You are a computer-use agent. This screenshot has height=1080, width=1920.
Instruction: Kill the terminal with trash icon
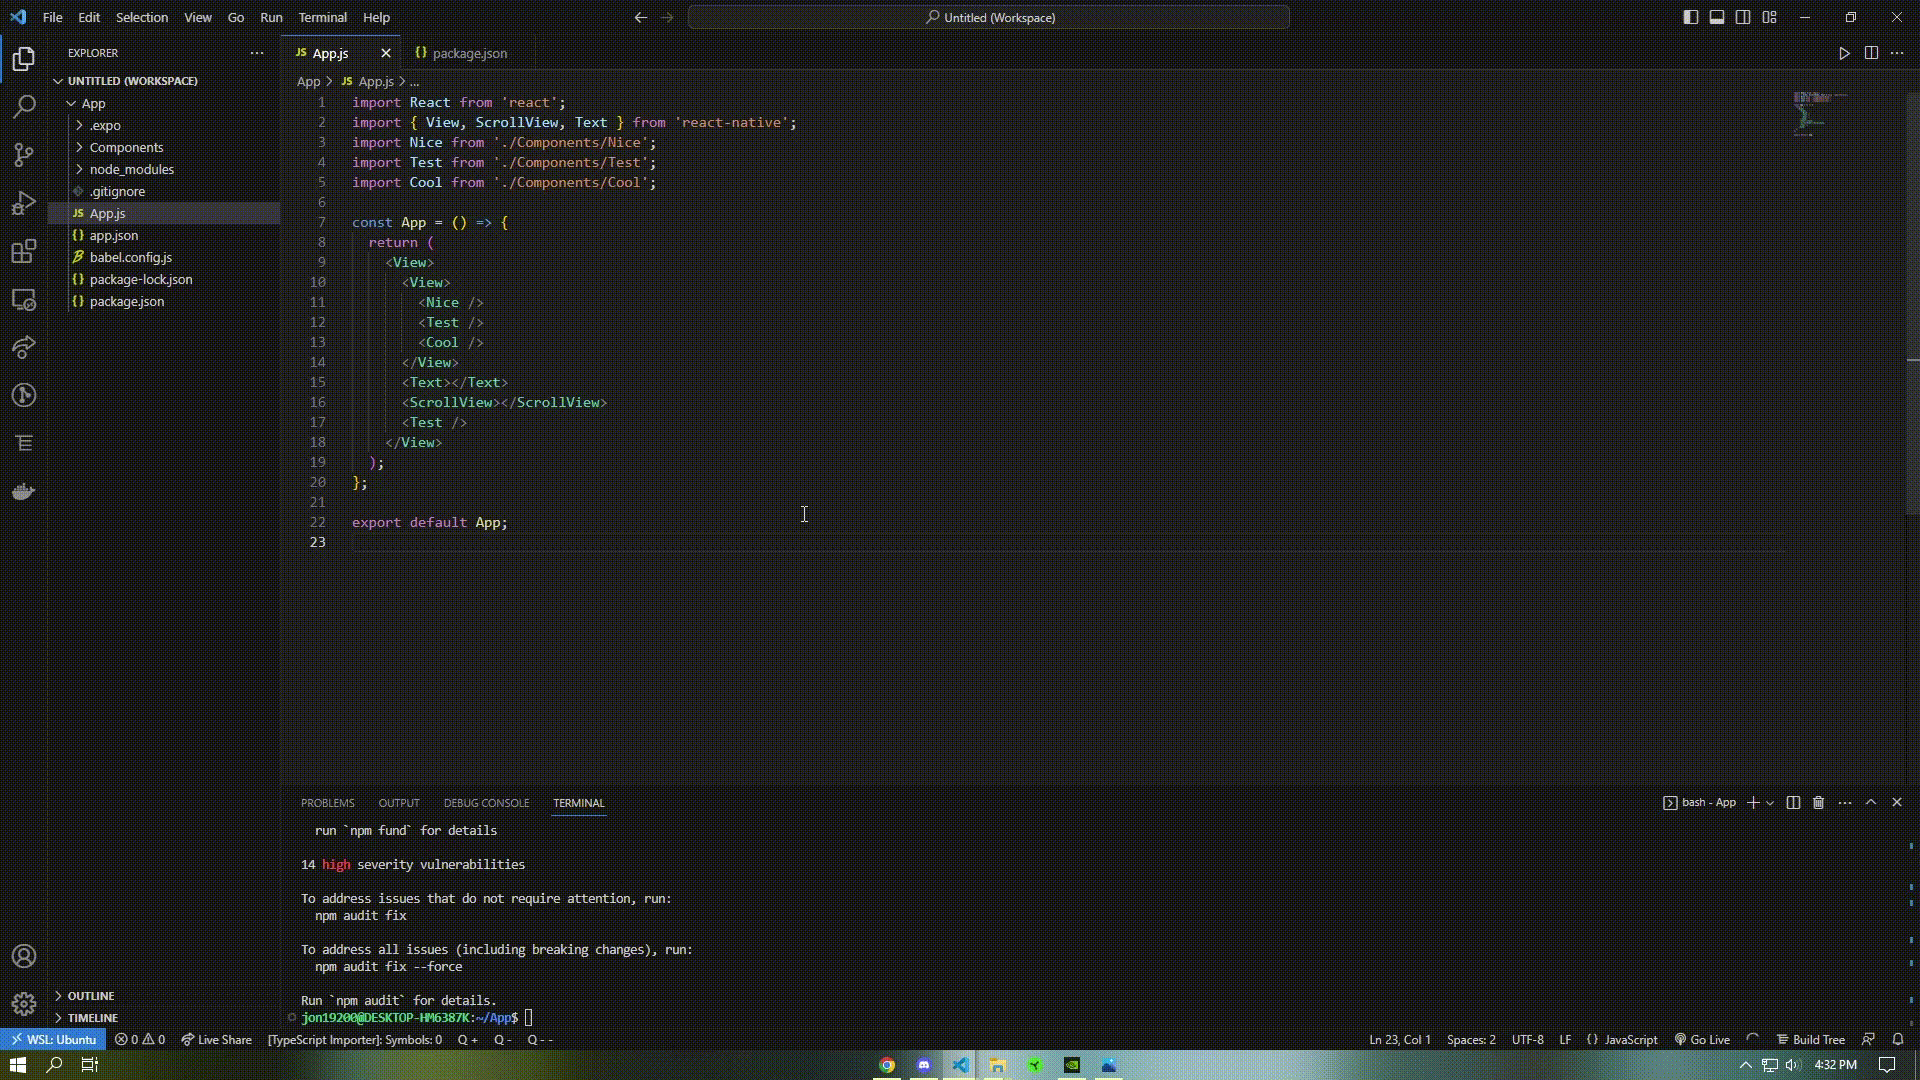pos(1819,803)
